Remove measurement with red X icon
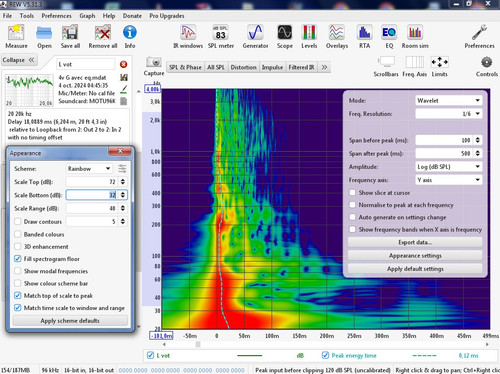Image resolution: width=500 pixels, height=374 pixels. (x=123, y=64)
